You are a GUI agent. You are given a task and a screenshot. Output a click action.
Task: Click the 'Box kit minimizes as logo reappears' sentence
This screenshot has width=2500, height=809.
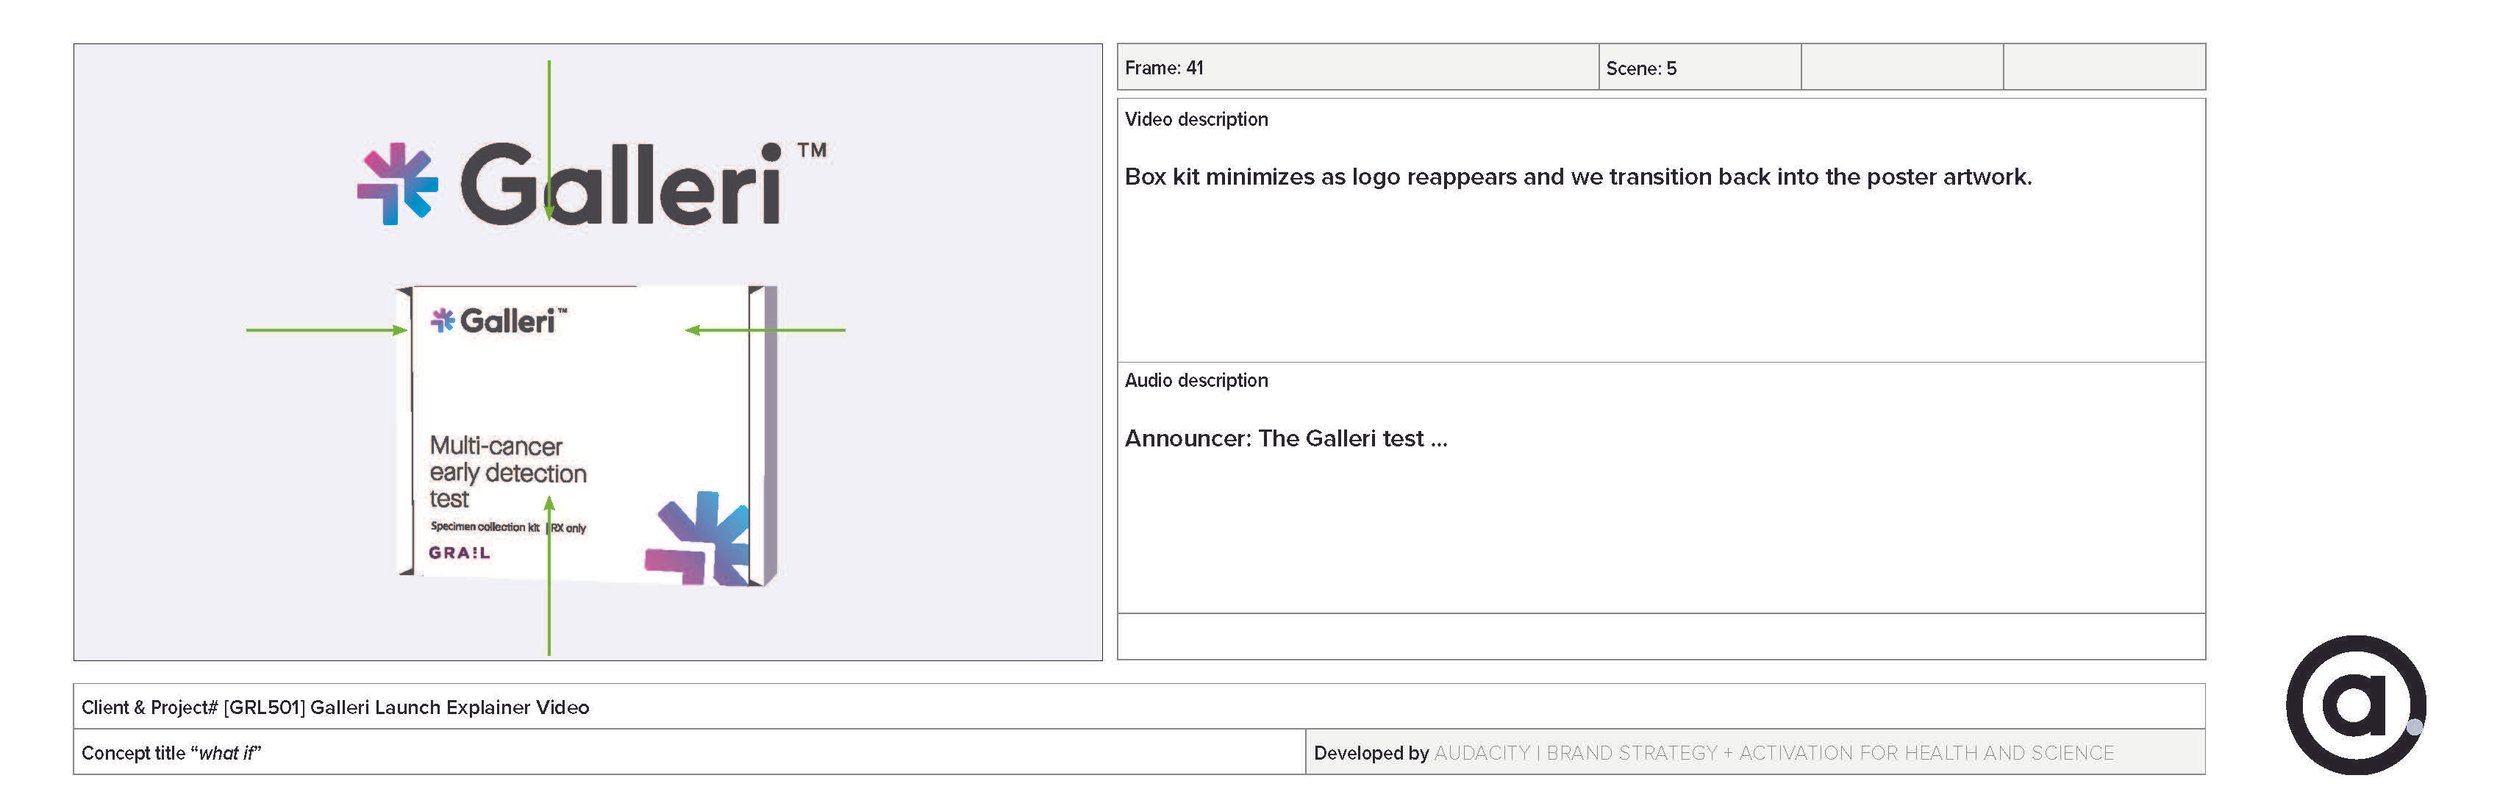(1578, 177)
